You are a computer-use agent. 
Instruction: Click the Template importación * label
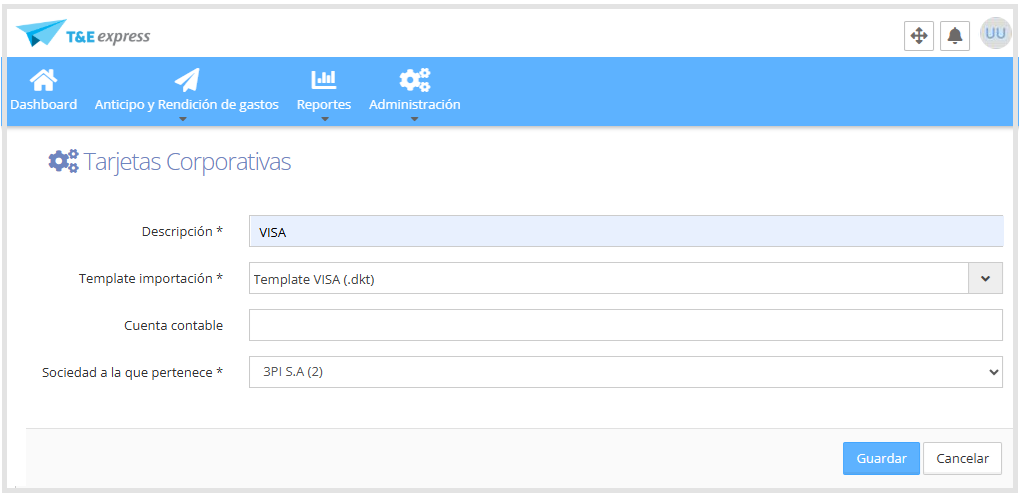pos(151,278)
